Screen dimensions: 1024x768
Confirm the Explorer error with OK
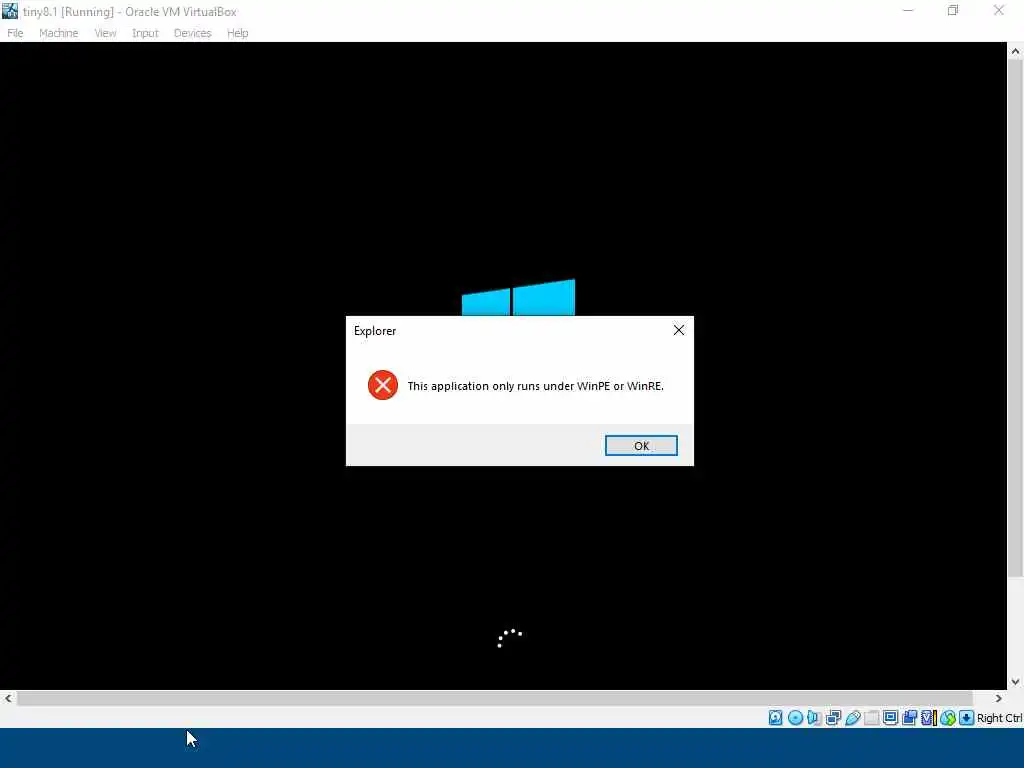tap(641, 445)
